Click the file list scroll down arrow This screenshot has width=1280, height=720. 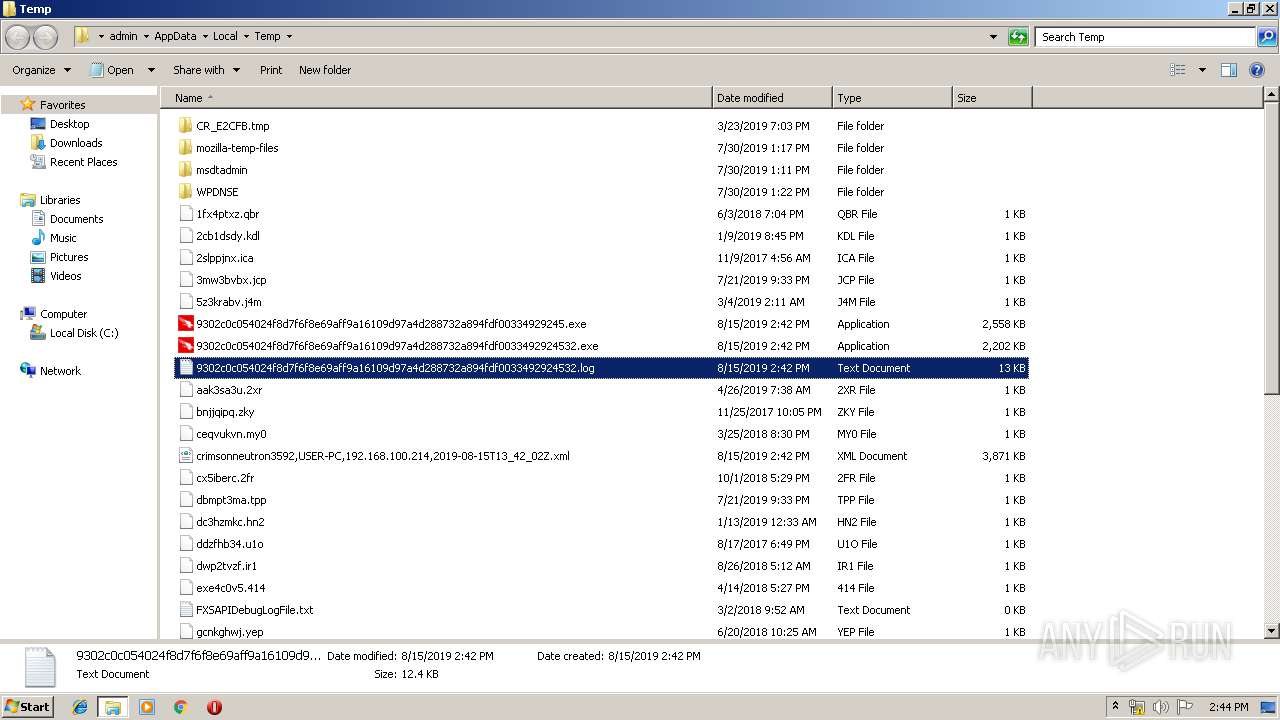(x=1272, y=631)
